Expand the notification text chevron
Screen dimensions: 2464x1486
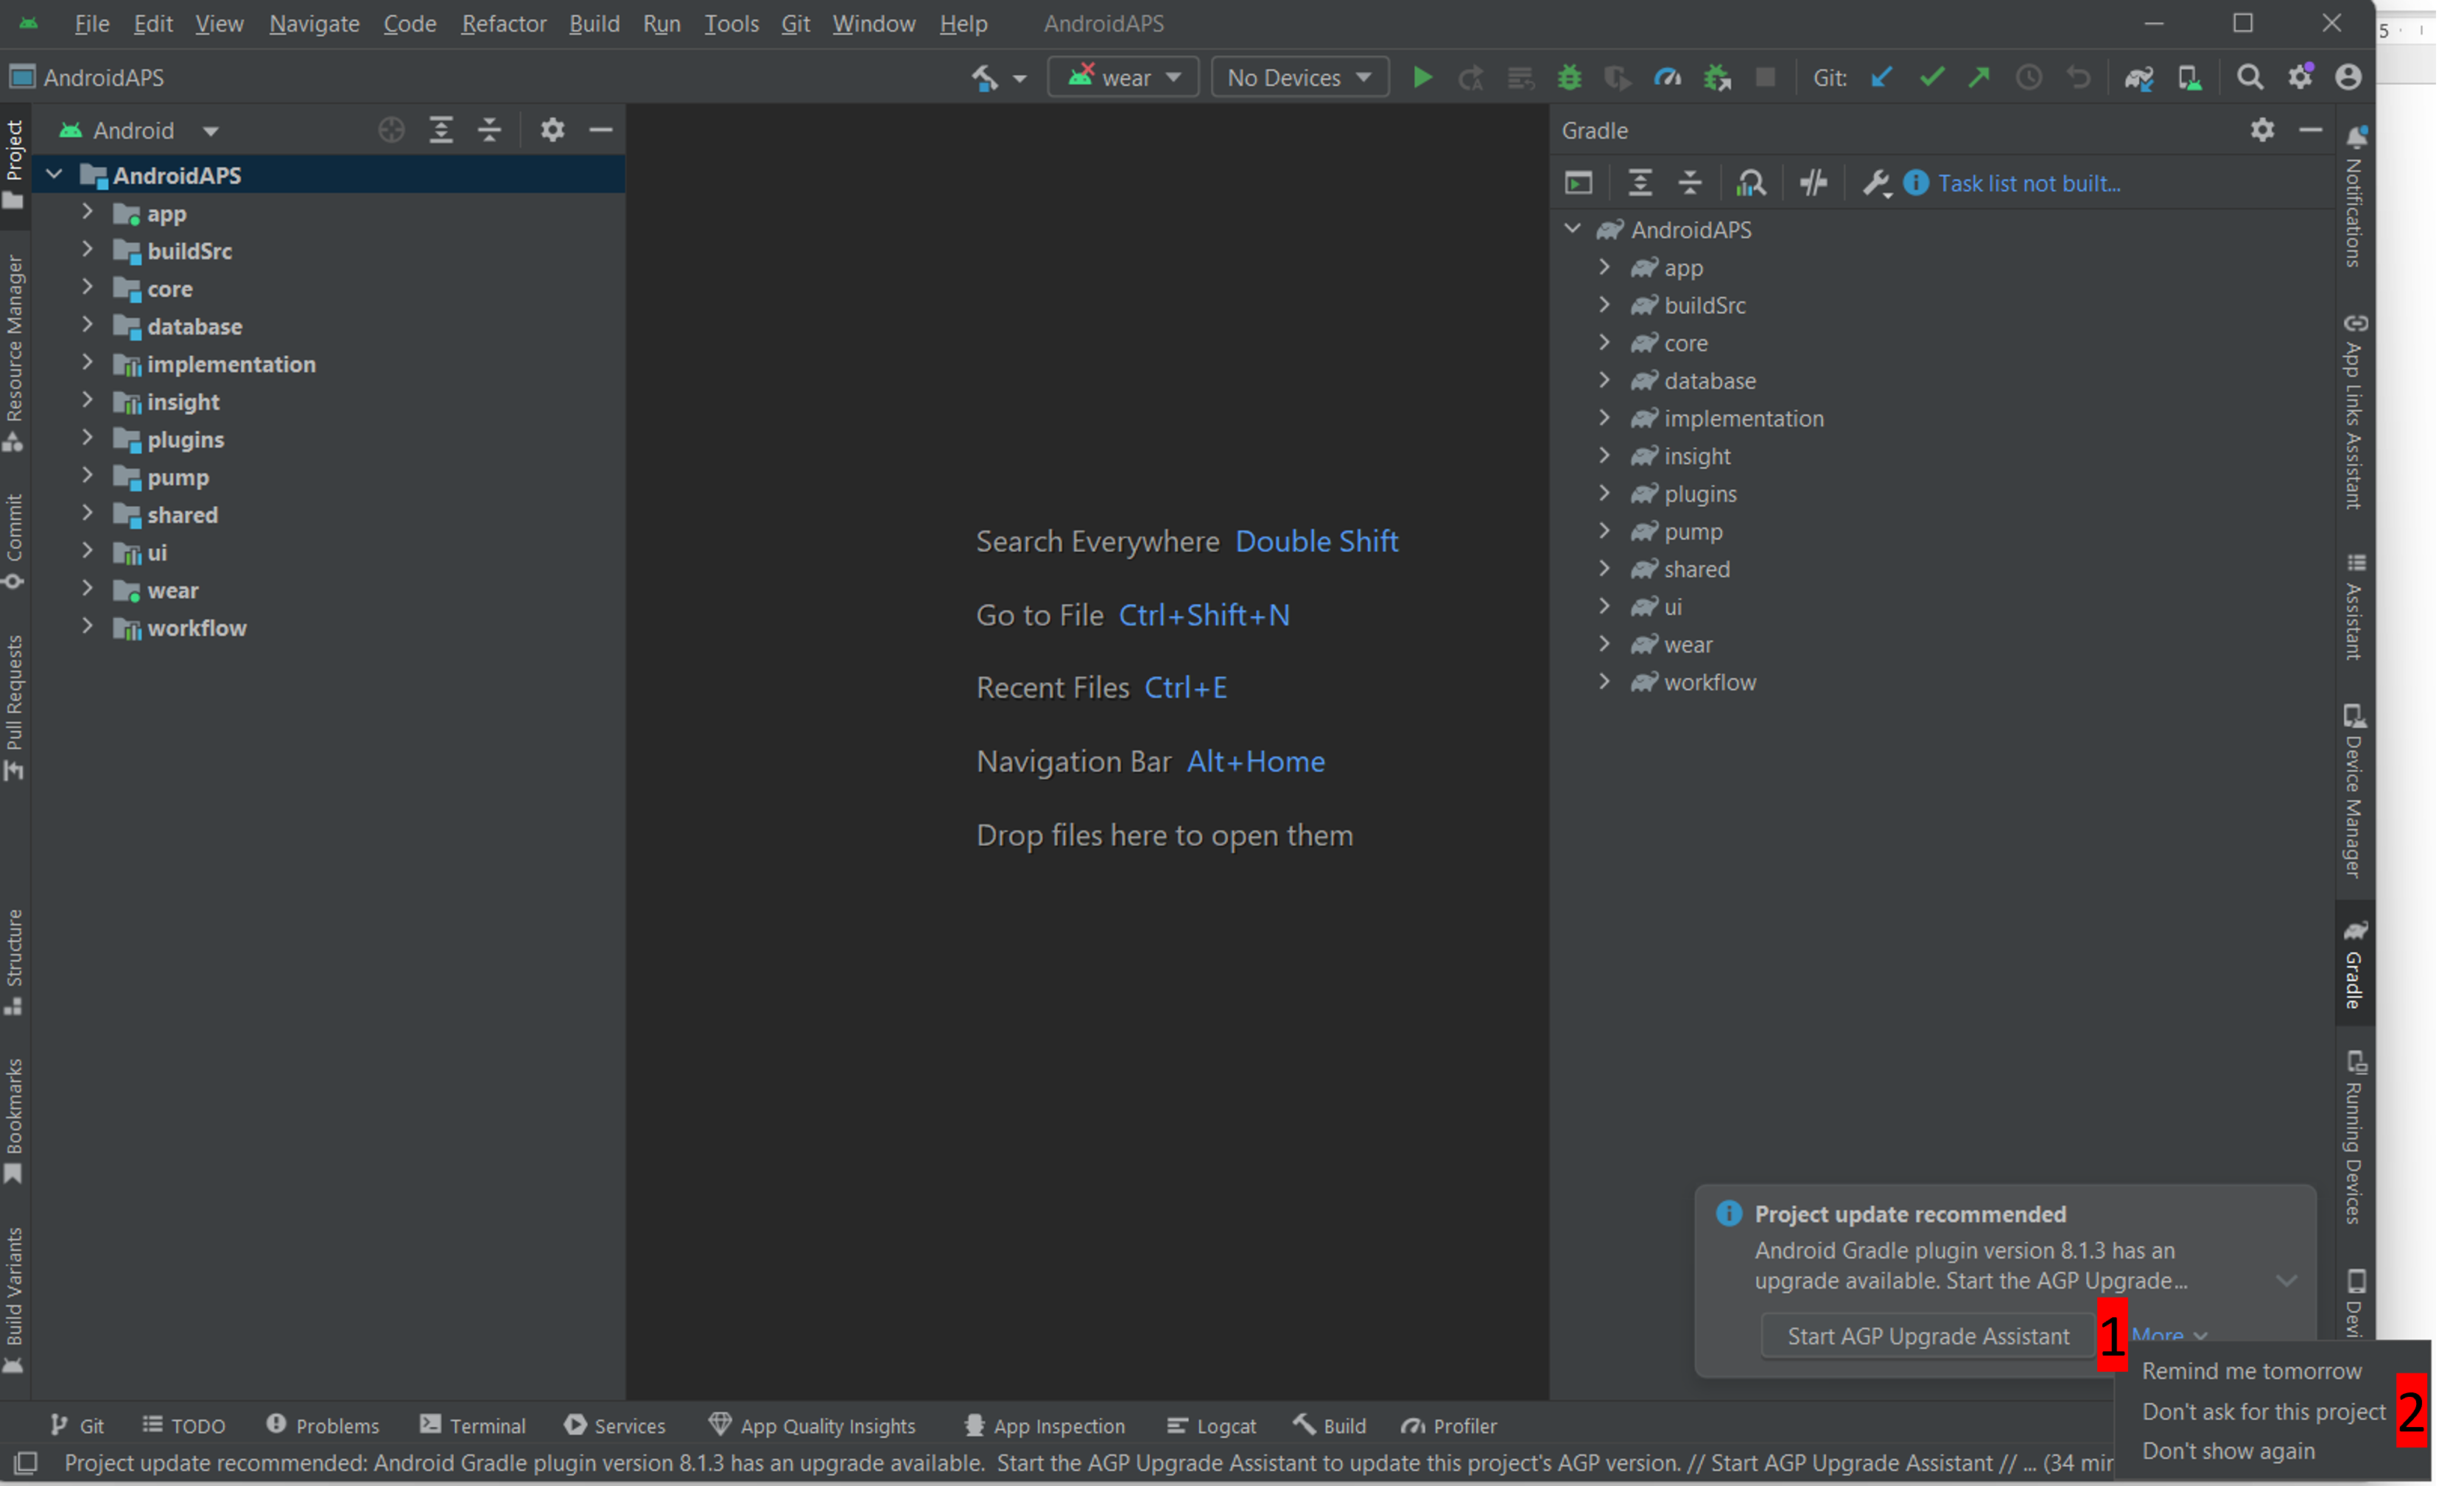click(x=2286, y=1281)
